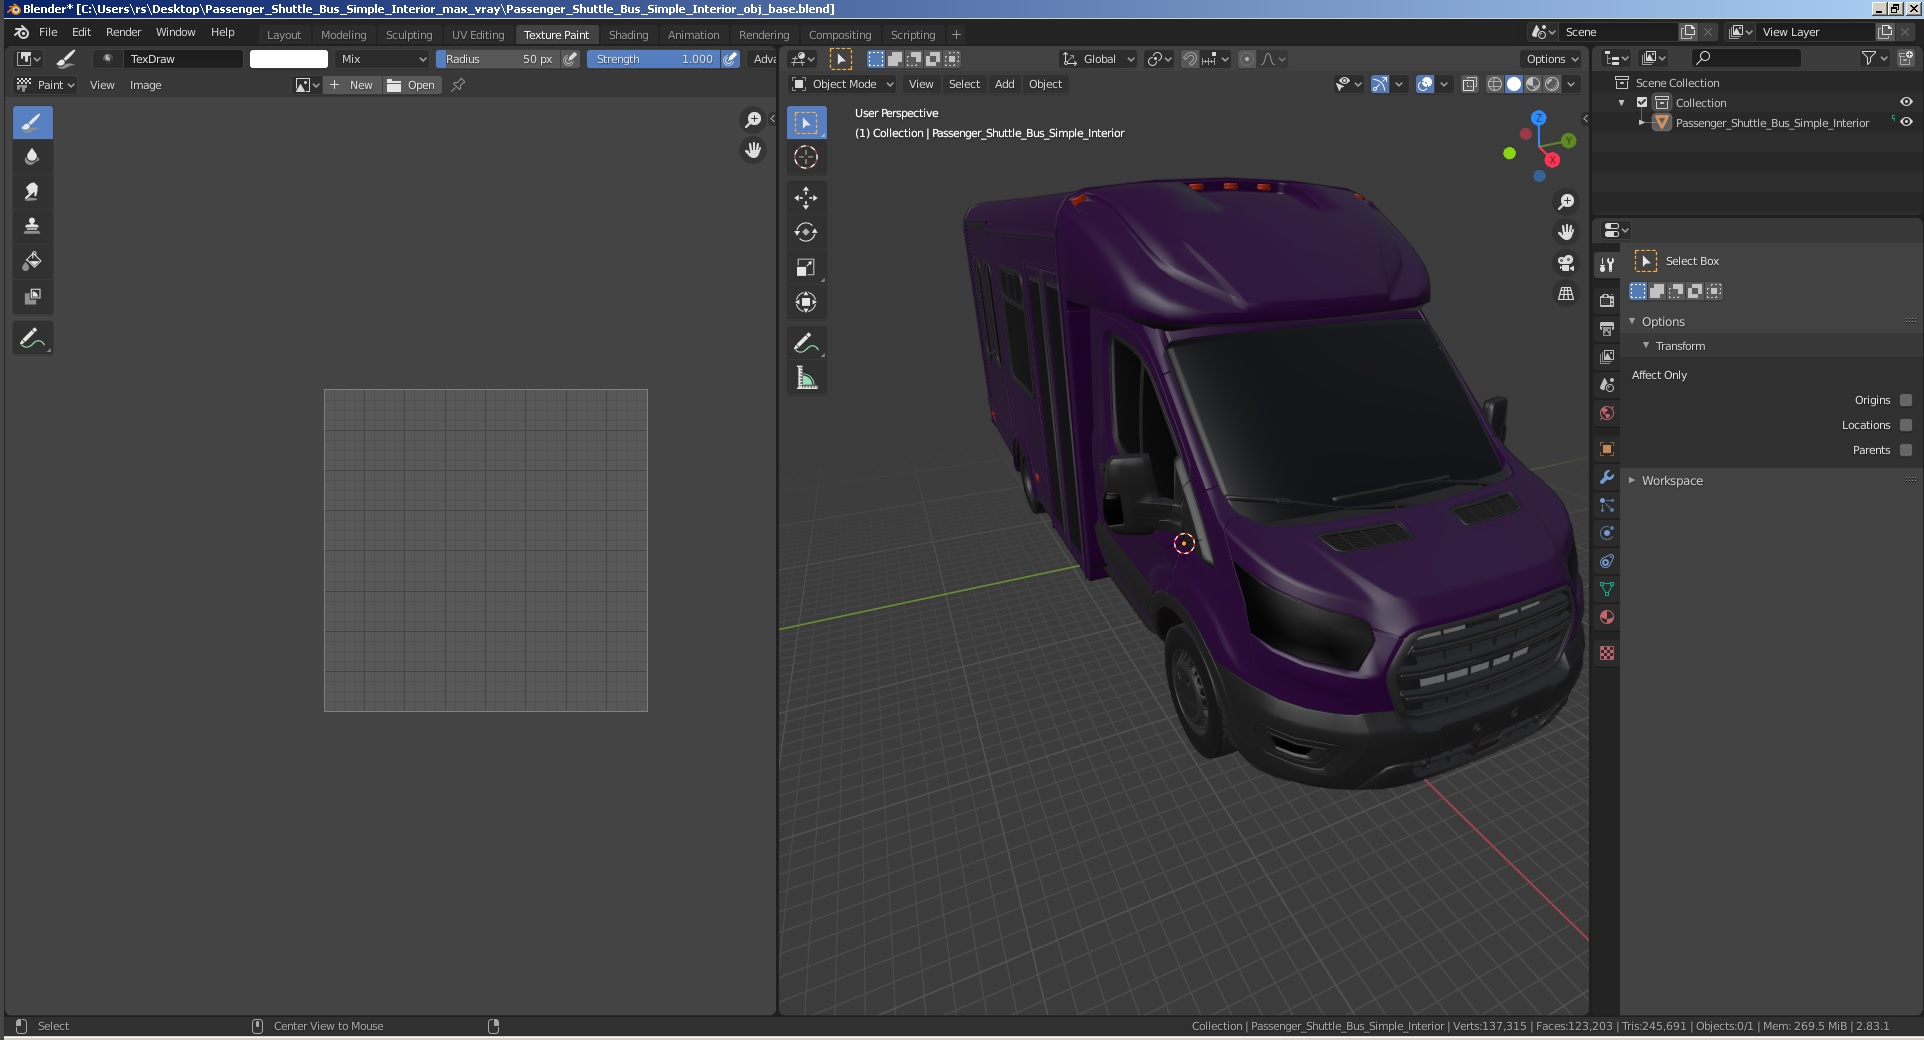Image resolution: width=1924 pixels, height=1040 pixels.
Task: Click the Select Box tool label in properties
Action: coord(1692,261)
